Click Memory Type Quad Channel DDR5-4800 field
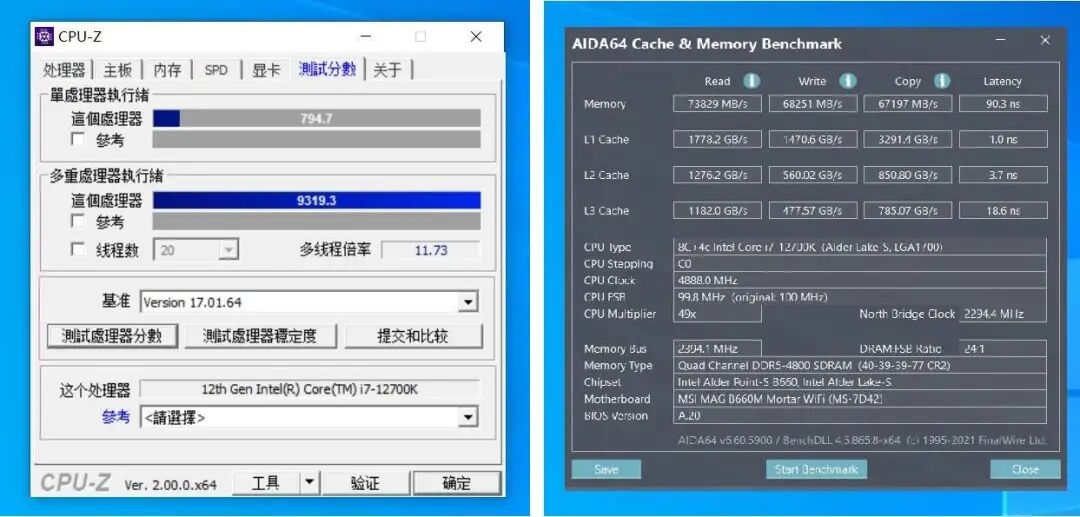The image size is (1080, 517). tap(860, 366)
